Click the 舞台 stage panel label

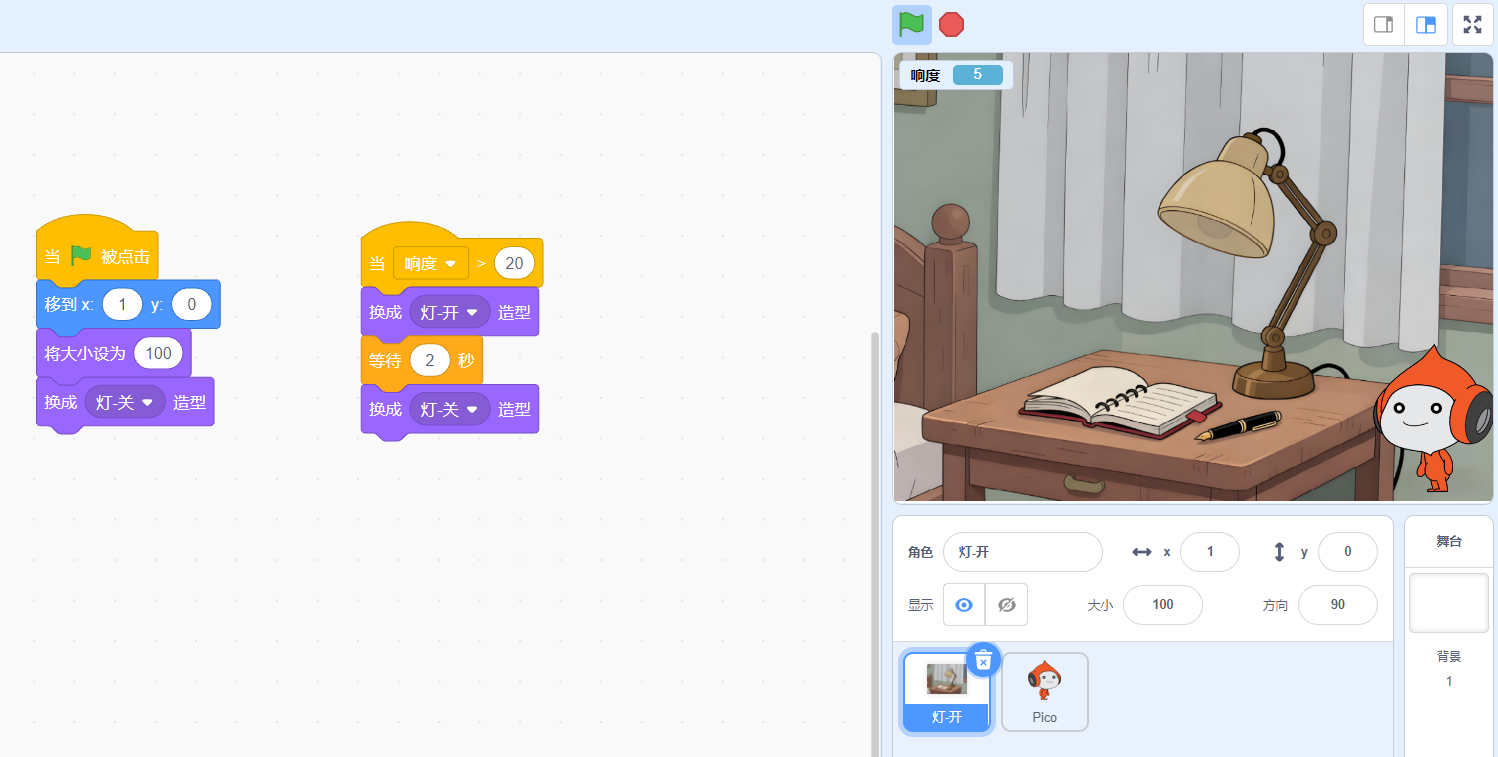tap(1449, 541)
